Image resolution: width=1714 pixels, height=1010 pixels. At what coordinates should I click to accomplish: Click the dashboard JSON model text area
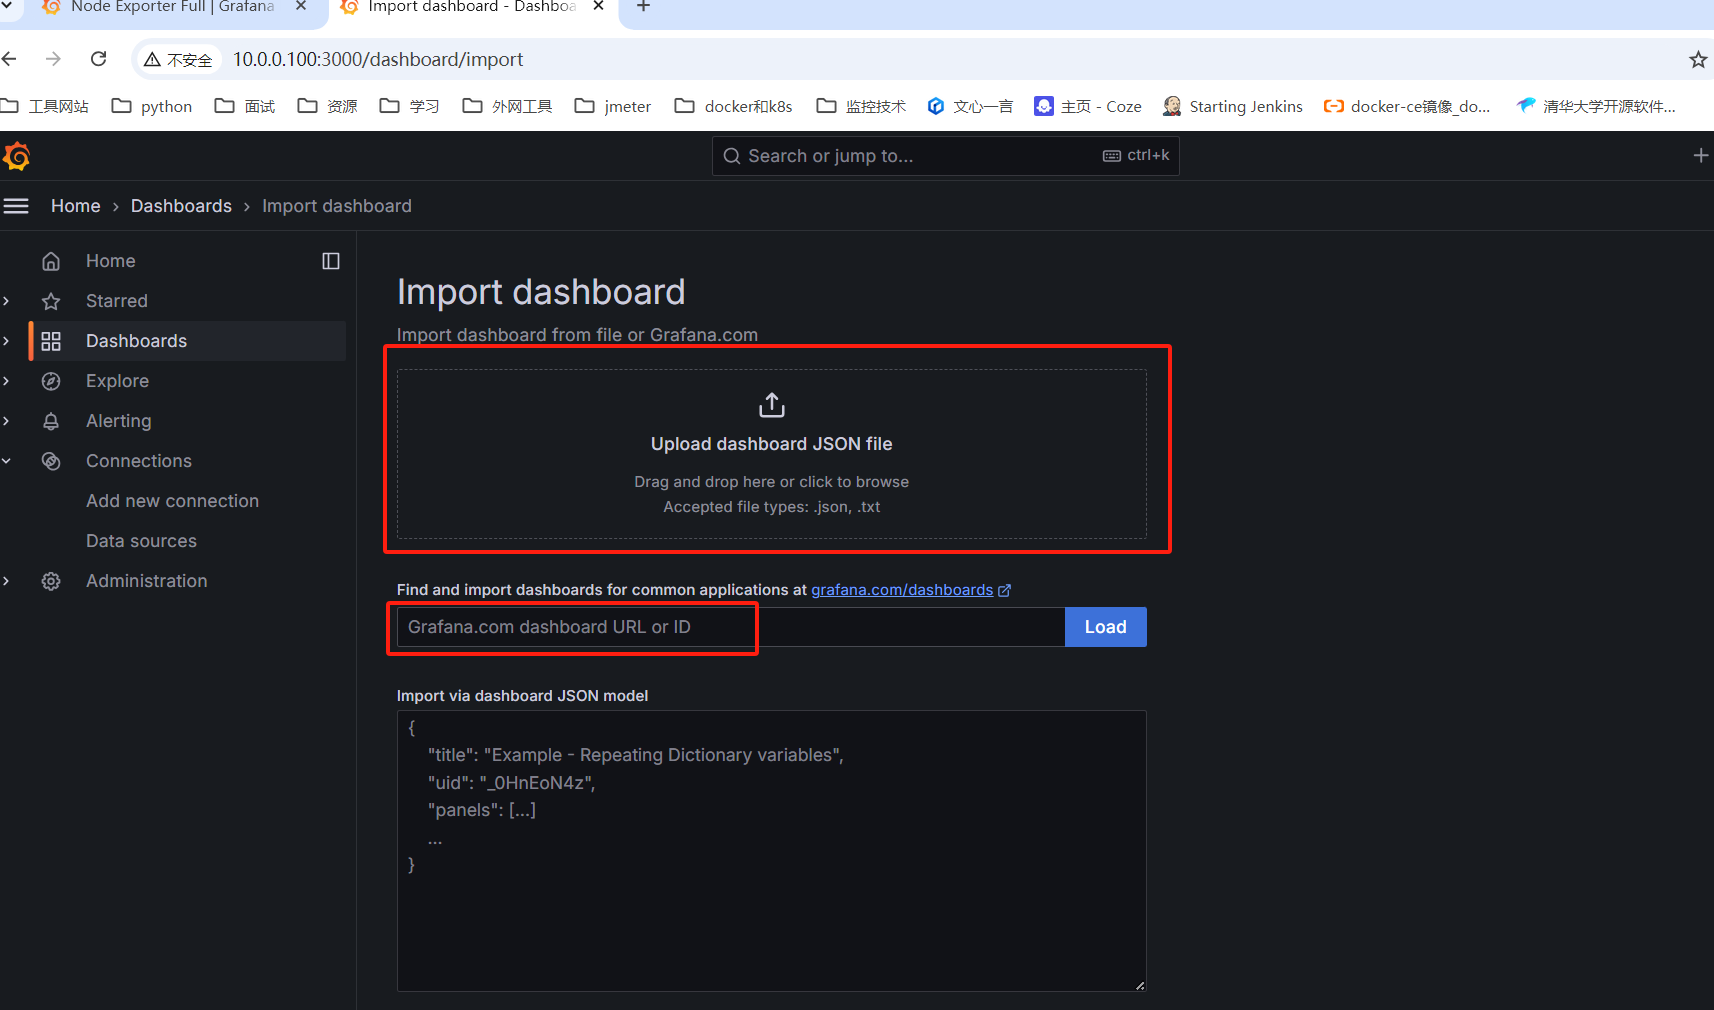[x=772, y=851]
